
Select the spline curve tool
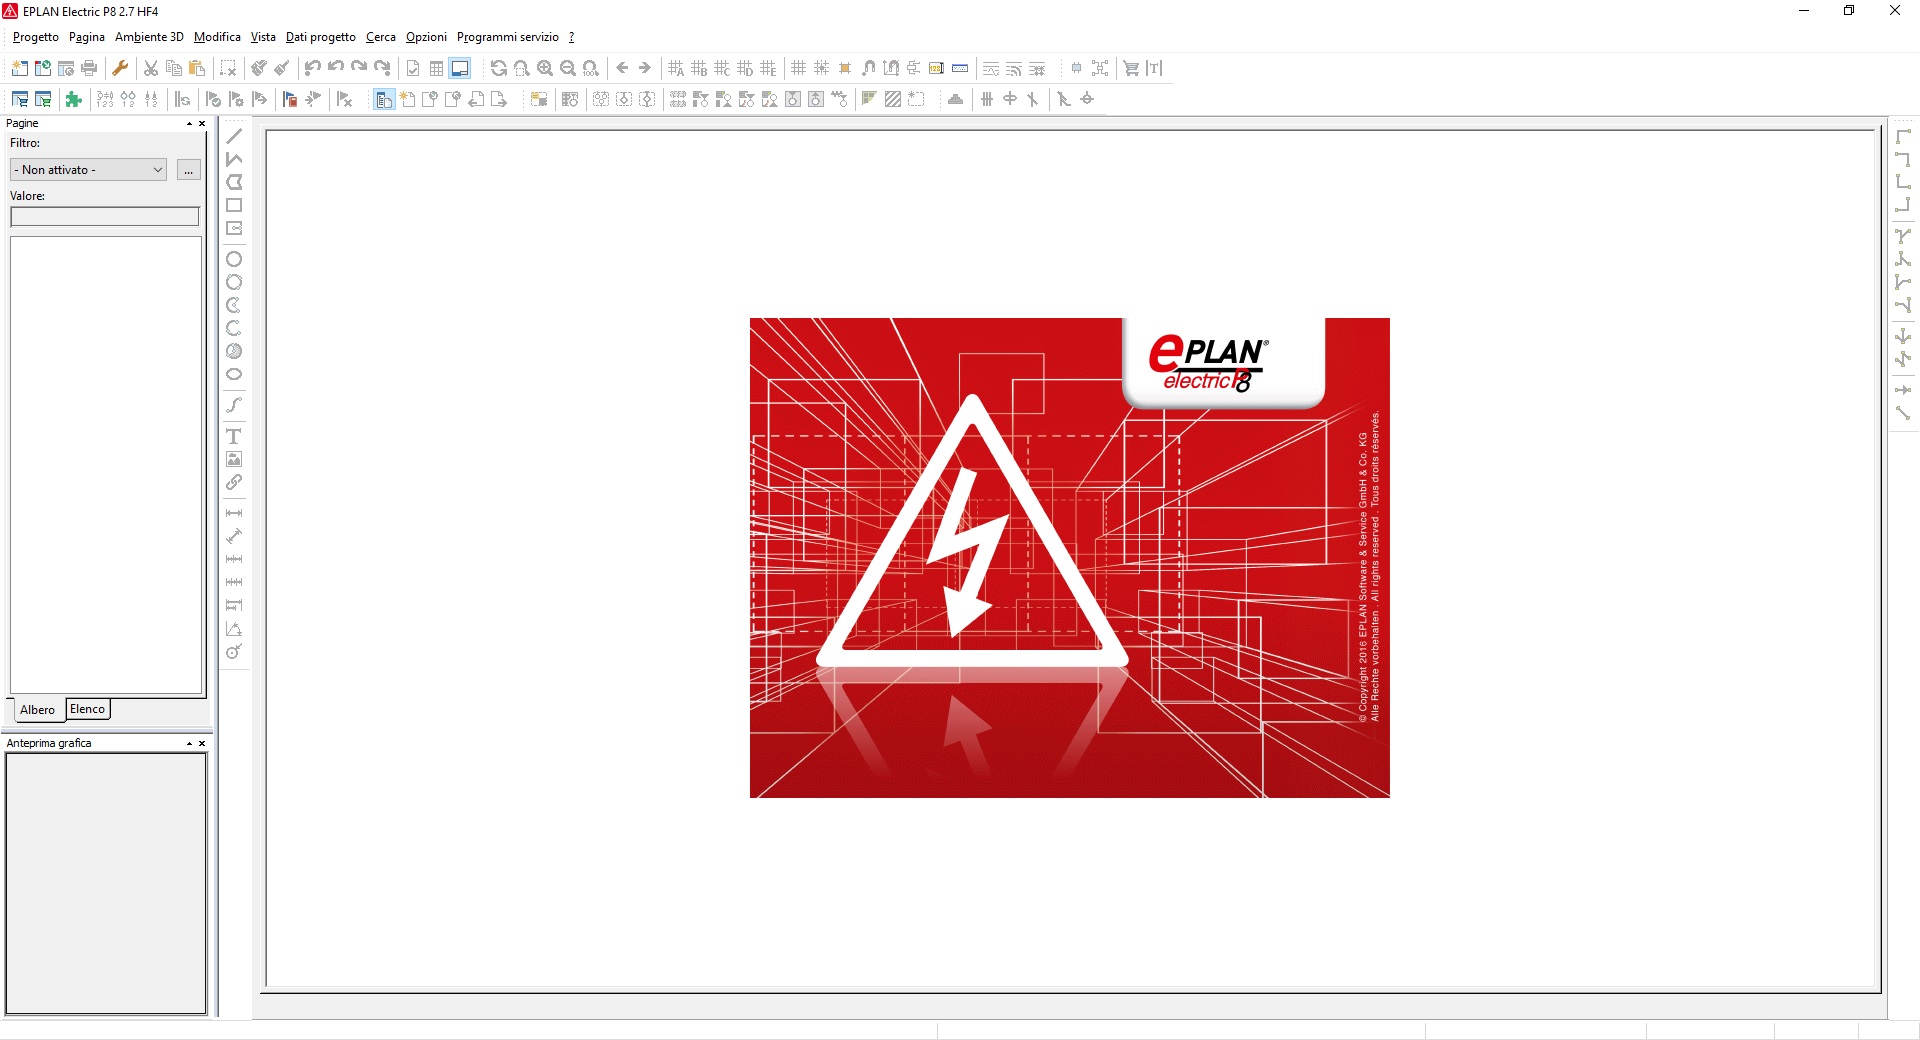tap(234, 405)
